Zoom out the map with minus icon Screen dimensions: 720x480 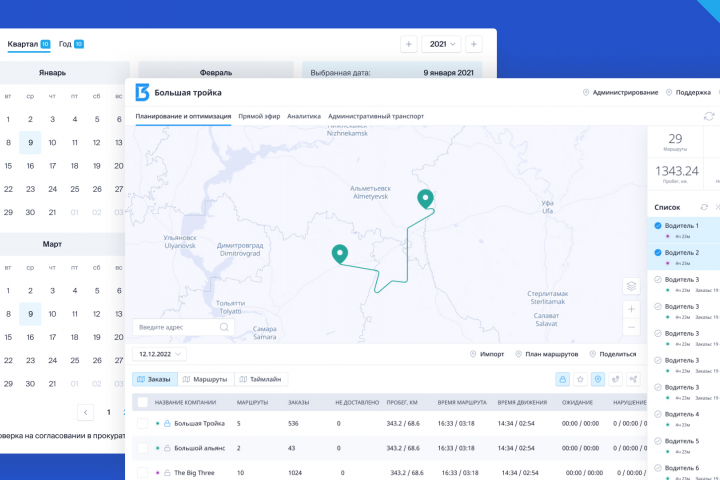click(x=631, y=327)
